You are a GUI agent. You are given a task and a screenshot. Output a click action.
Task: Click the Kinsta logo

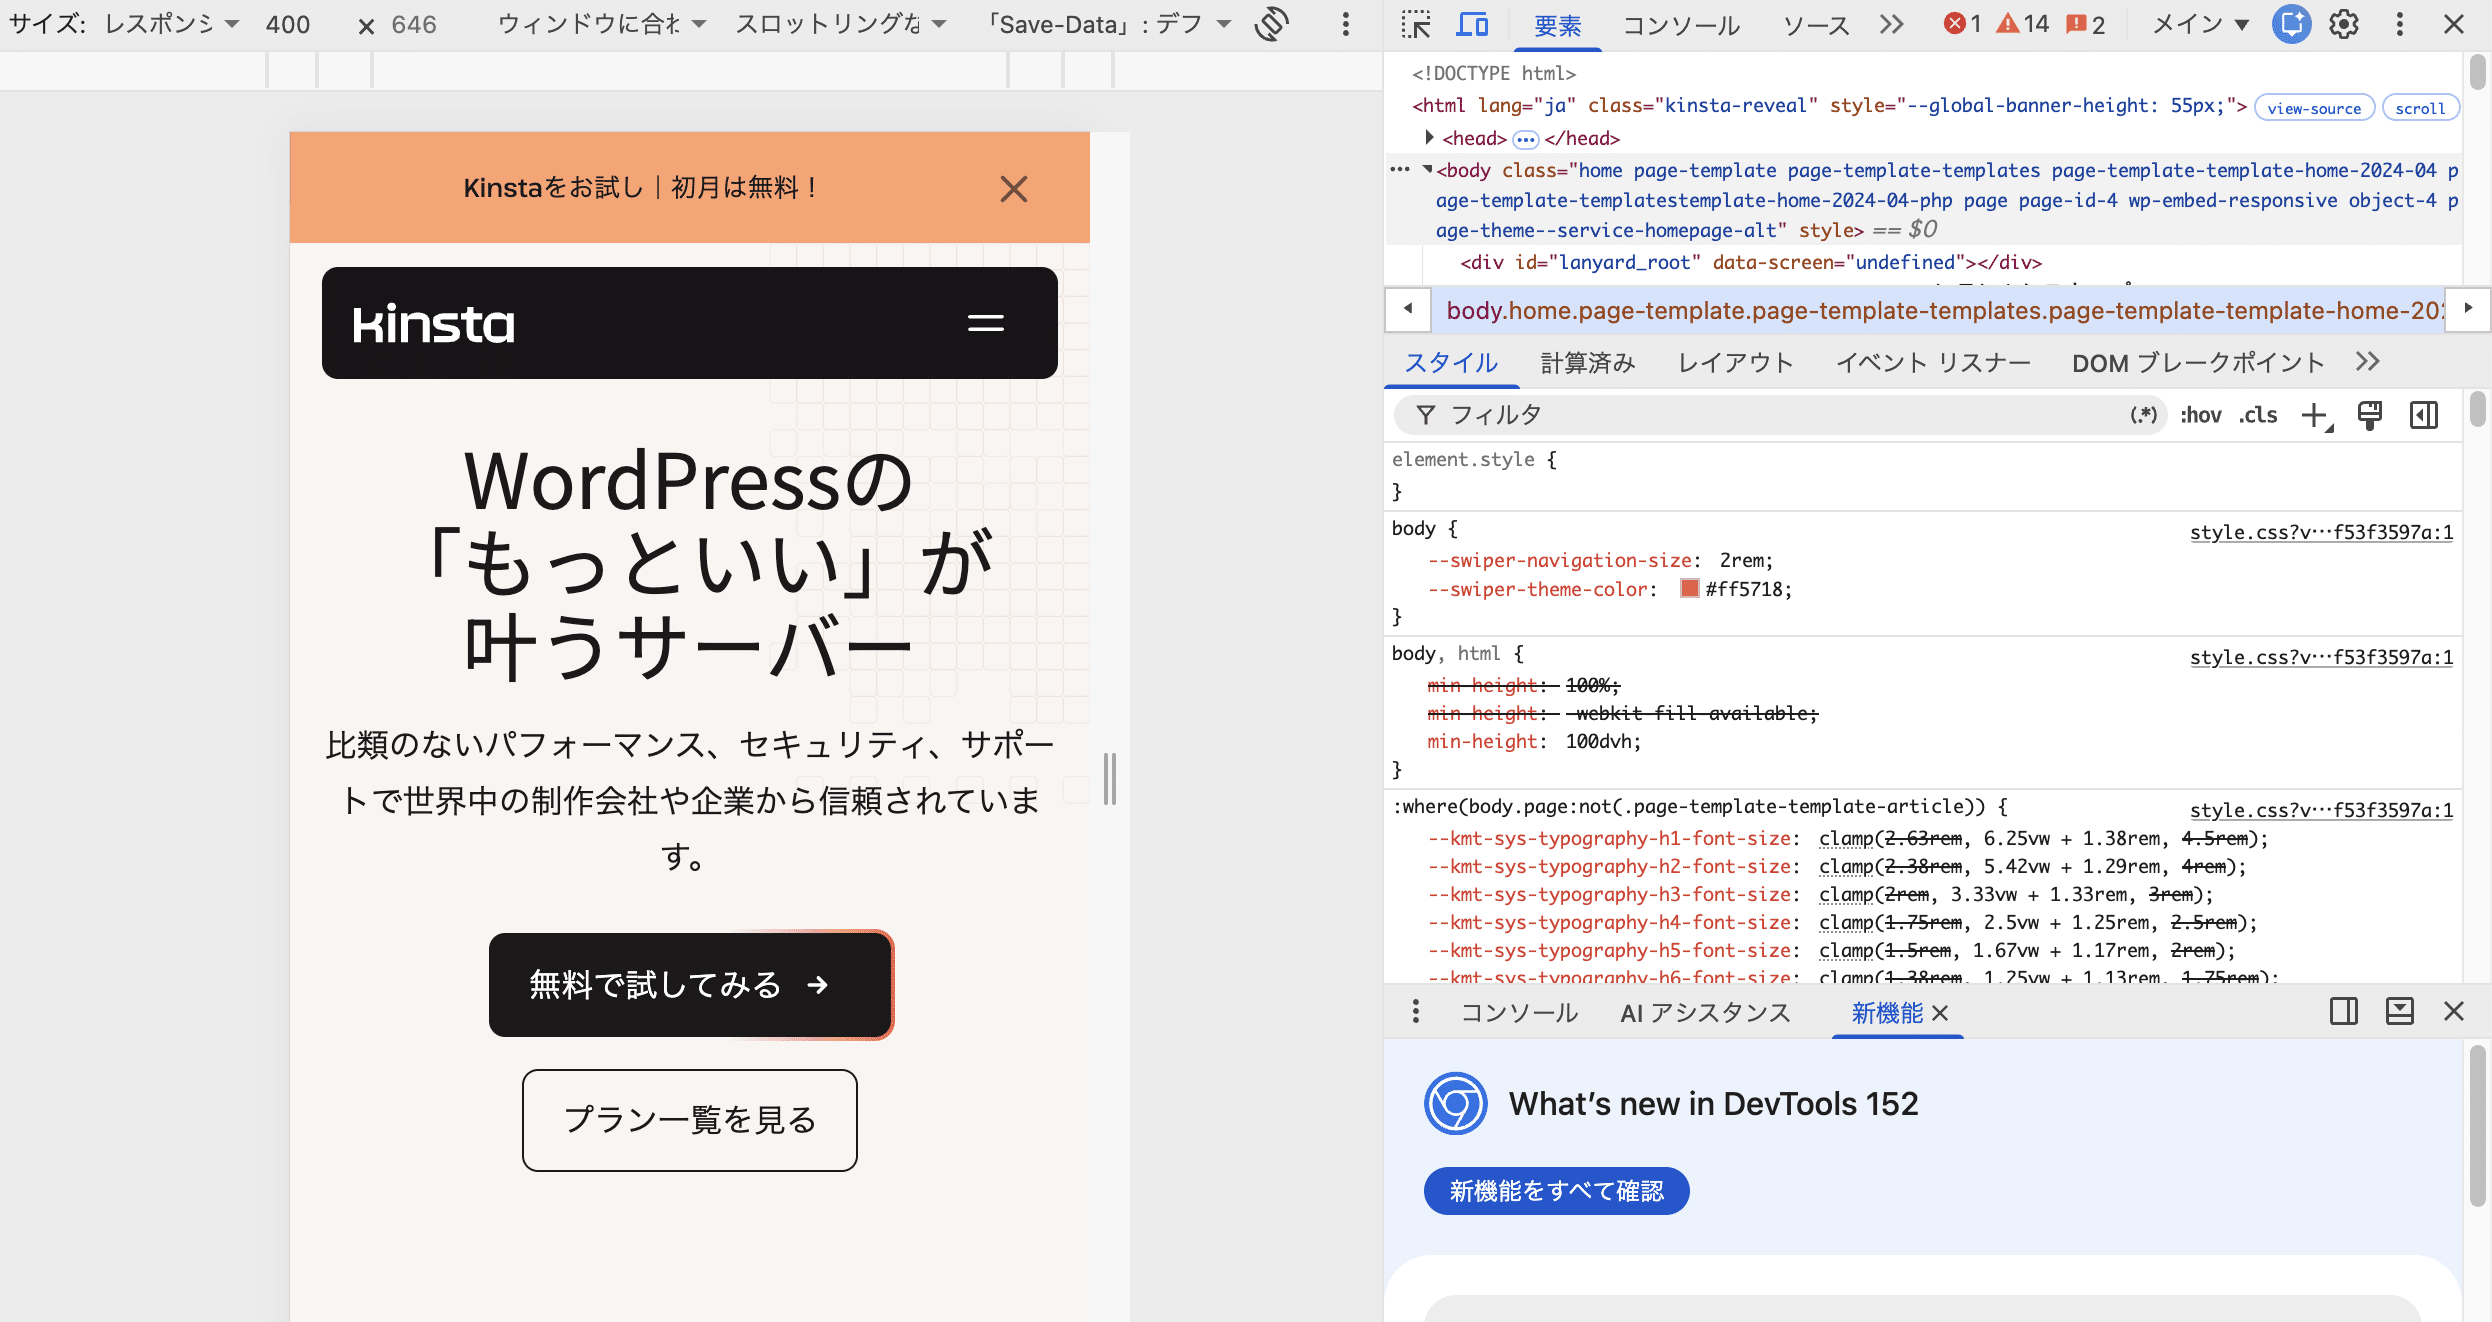(x=433, y=324)
